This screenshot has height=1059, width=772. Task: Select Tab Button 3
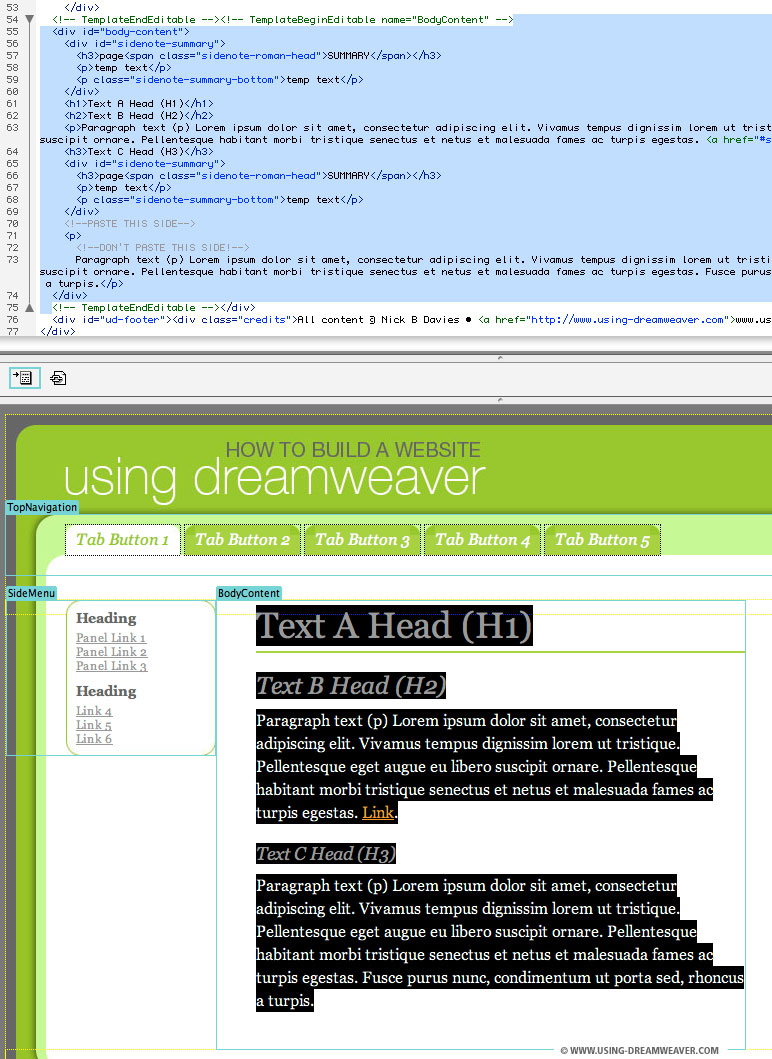pyautogui.click(x=363, y=540)
